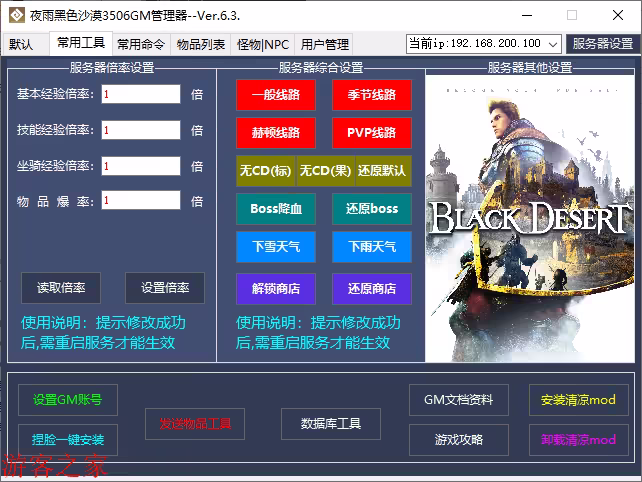642x482 pixels.
Task: Select the 怪物|NPC tab
Action: coord(262,44)
